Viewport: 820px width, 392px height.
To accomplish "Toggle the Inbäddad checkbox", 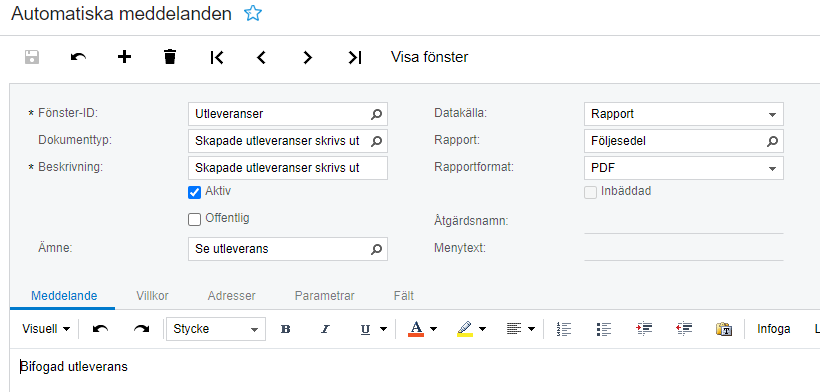I will click(590, 192).
